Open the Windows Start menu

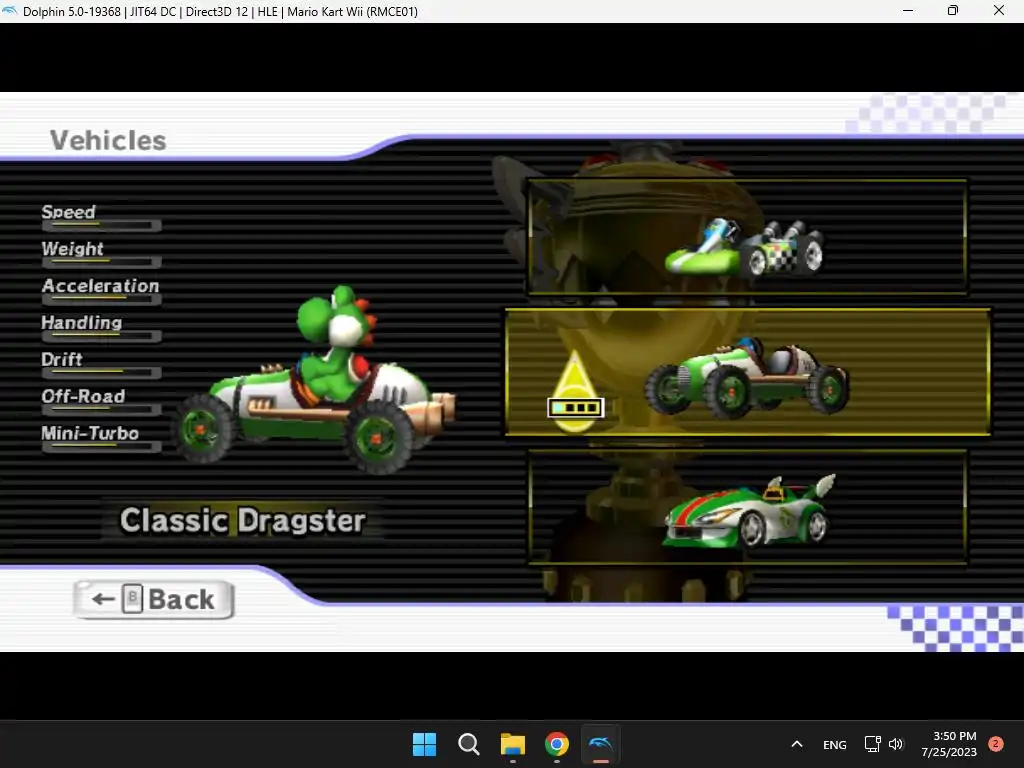tap(424, 744)
